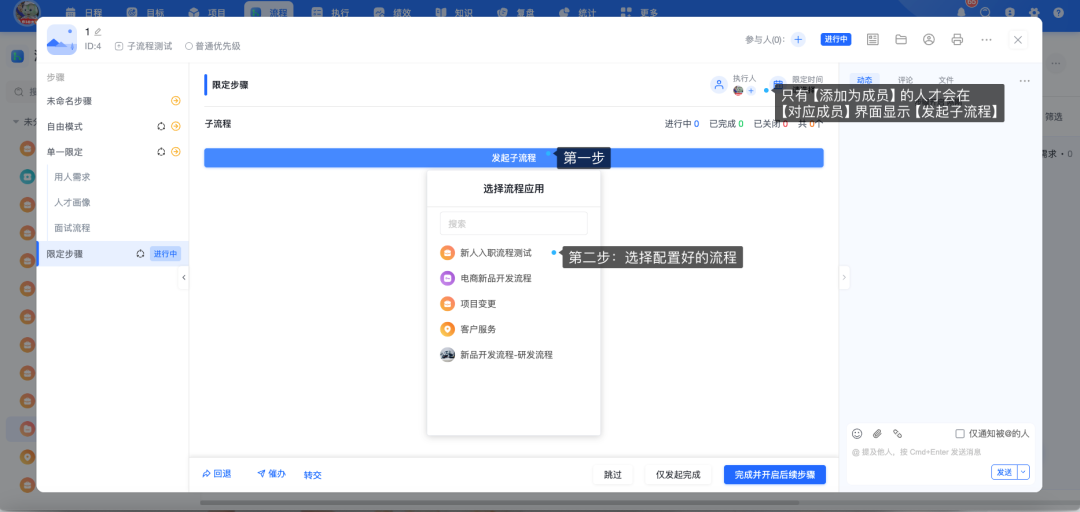1080x512 pixels.
Task: Click the process image thumbnail in header
Action: (62, 40)
